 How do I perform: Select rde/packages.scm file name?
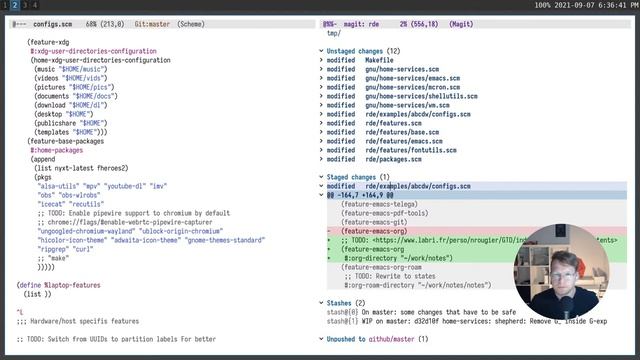(x=393, y=159)
